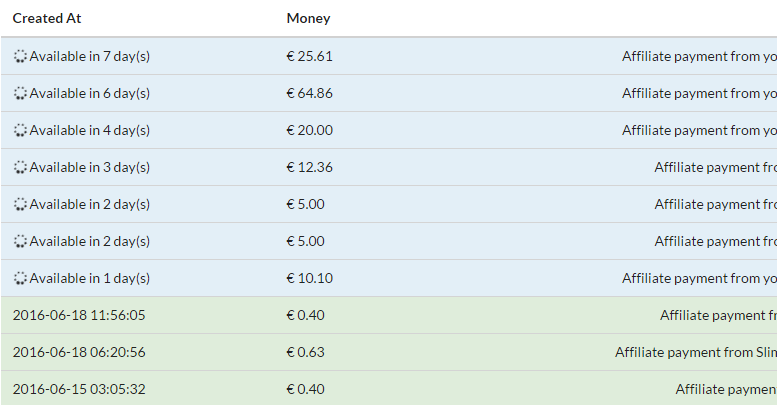Image resolution: width=777 pixels, height=405 pixels.
Task: Open the Affiliate payment description on 7 day(s) row
Action: click(699, 57)
